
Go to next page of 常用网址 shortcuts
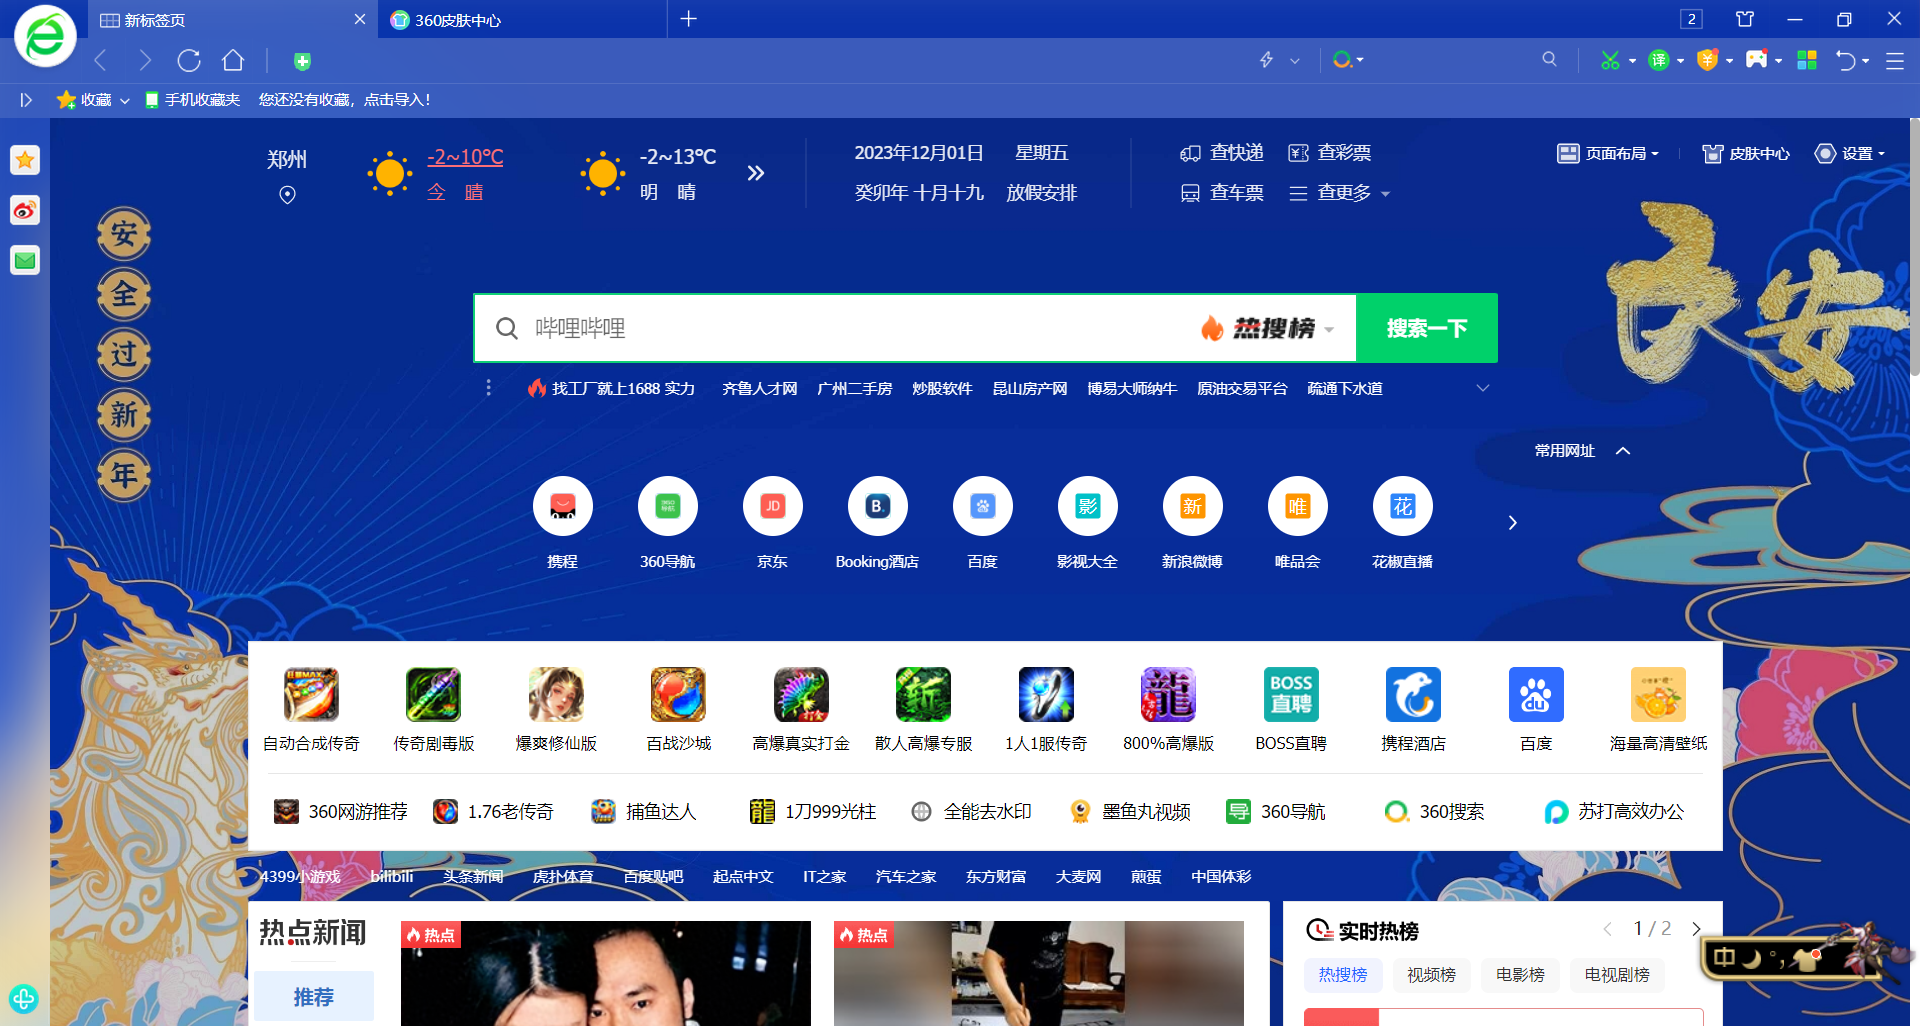[x=1512, y=522]
